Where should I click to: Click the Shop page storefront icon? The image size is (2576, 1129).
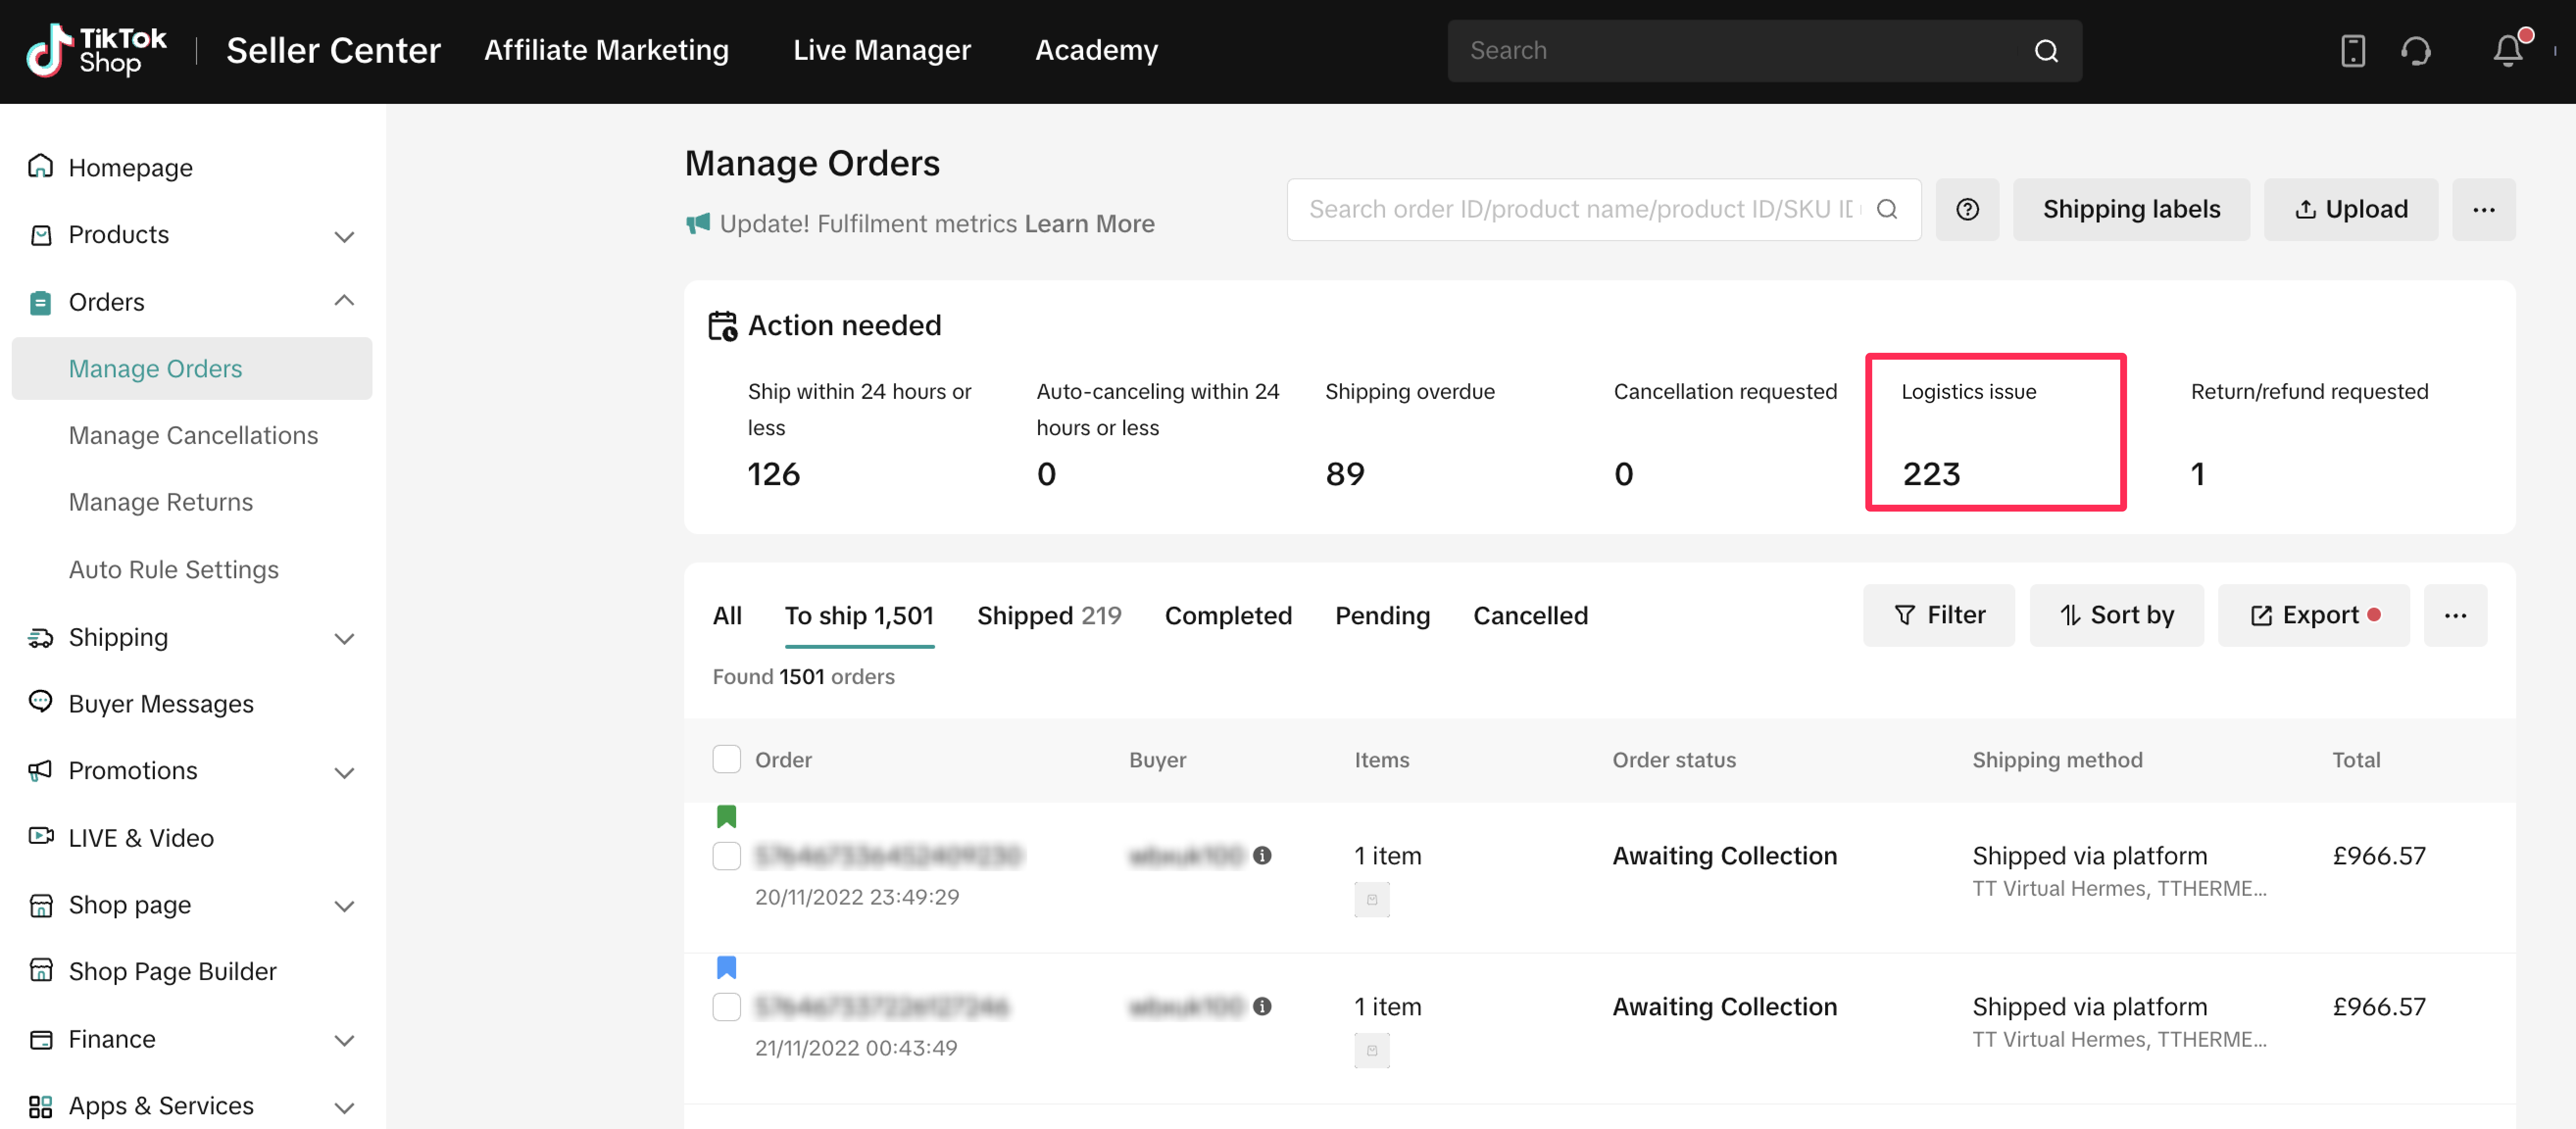coord(40,905)
